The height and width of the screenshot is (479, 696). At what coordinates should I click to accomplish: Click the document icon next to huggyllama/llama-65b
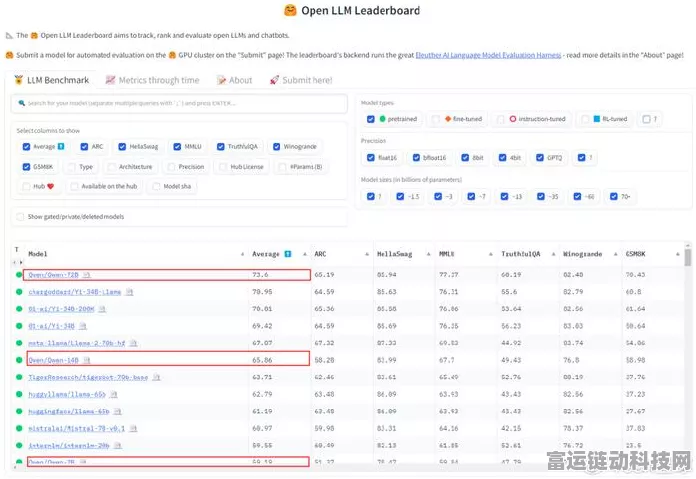[x=114, y=394]
